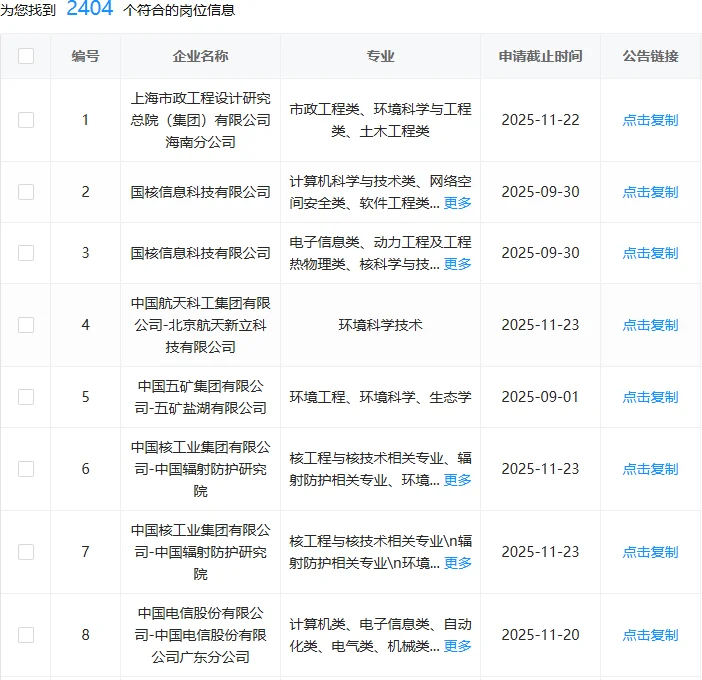Check the box for row 1
The height and width of the screenshot is (680, 702).
point(26,120)
